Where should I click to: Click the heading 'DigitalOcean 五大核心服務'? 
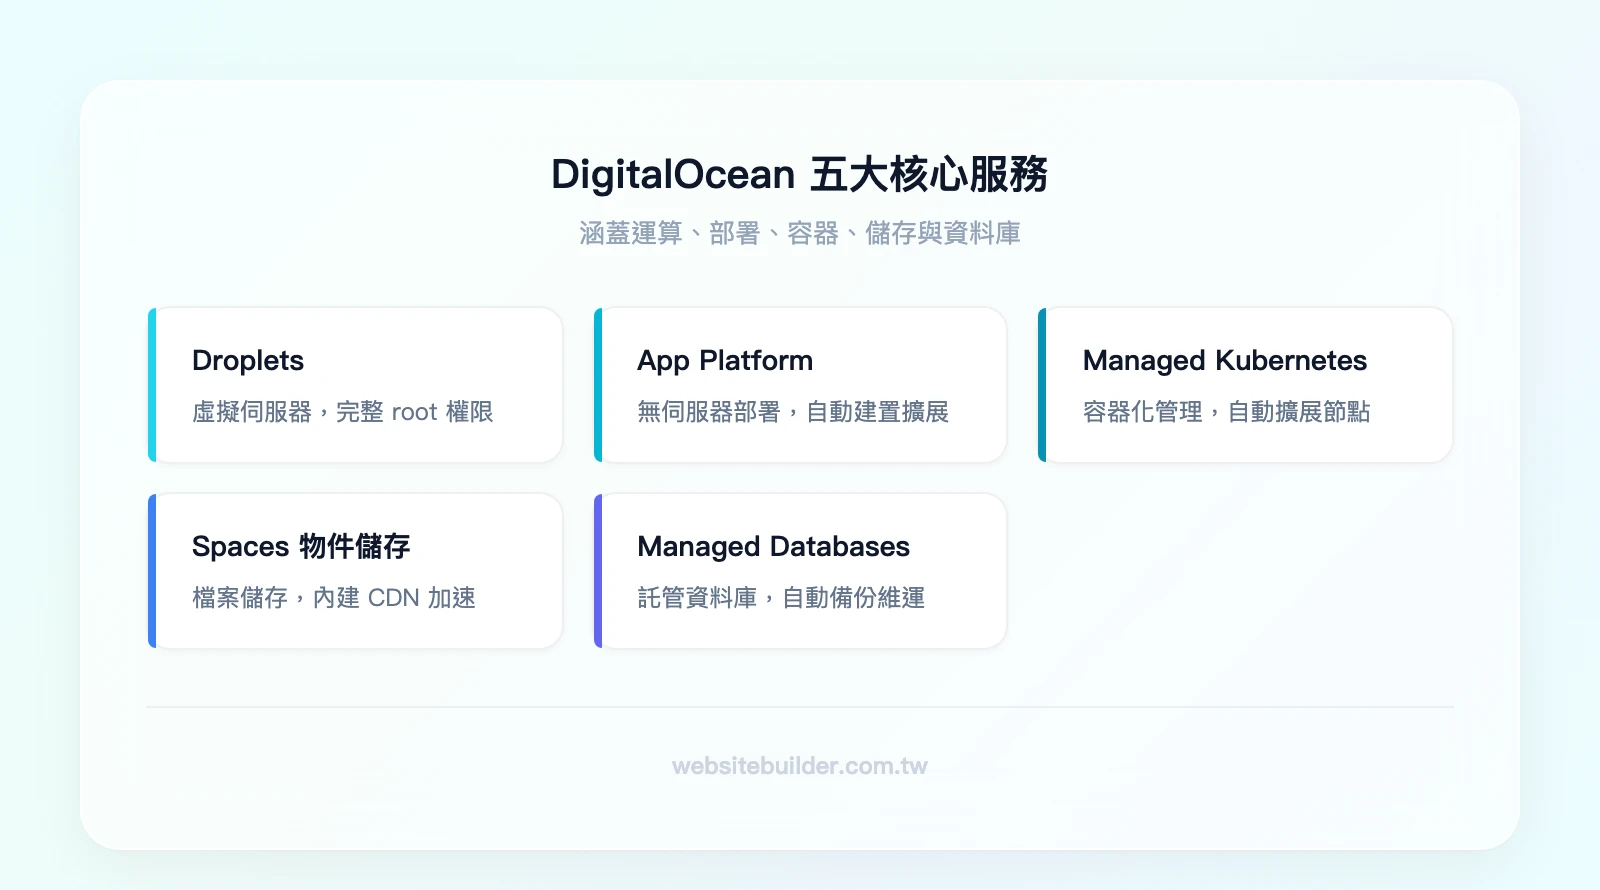pos(799,174)
